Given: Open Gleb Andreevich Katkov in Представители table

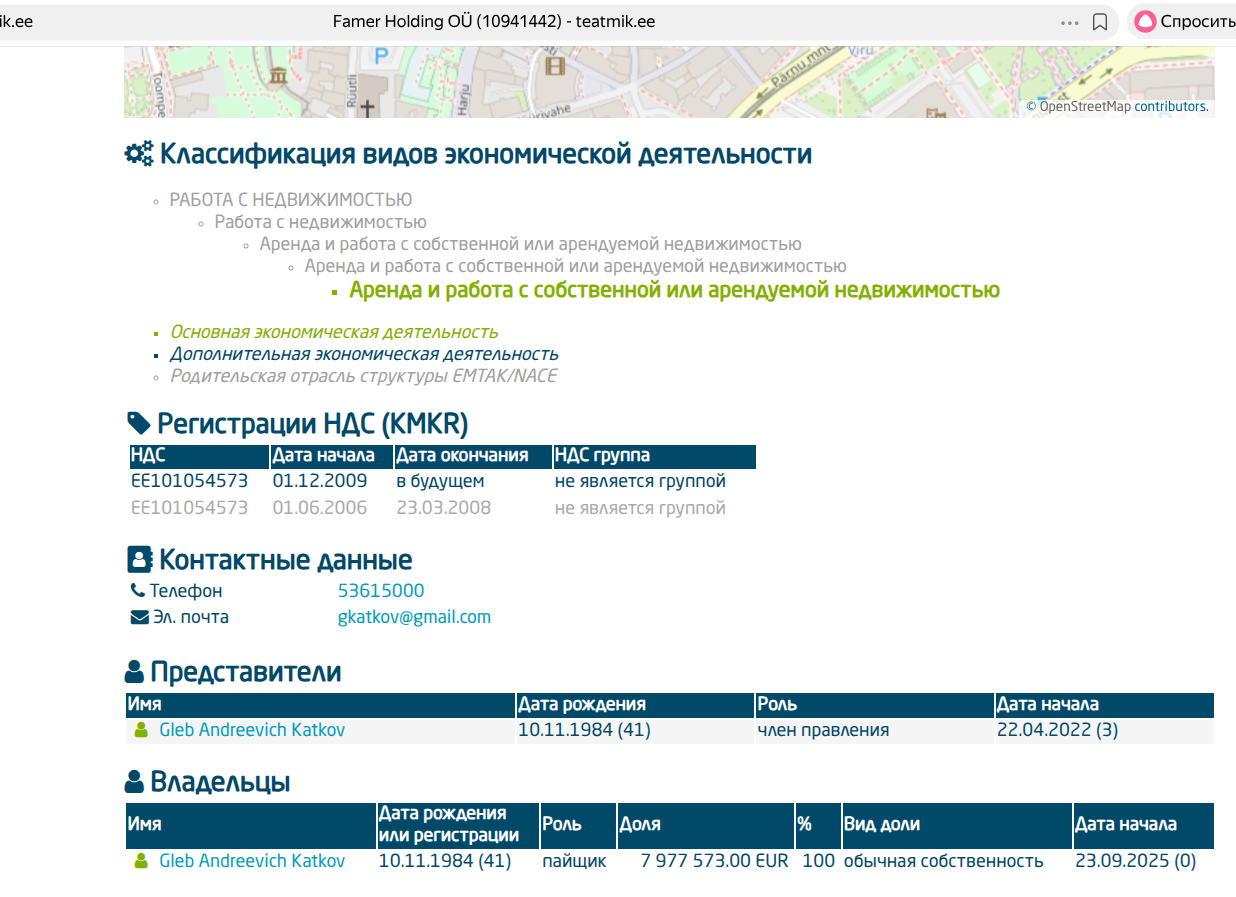Looking at the screenshot, I should [252, 730].
